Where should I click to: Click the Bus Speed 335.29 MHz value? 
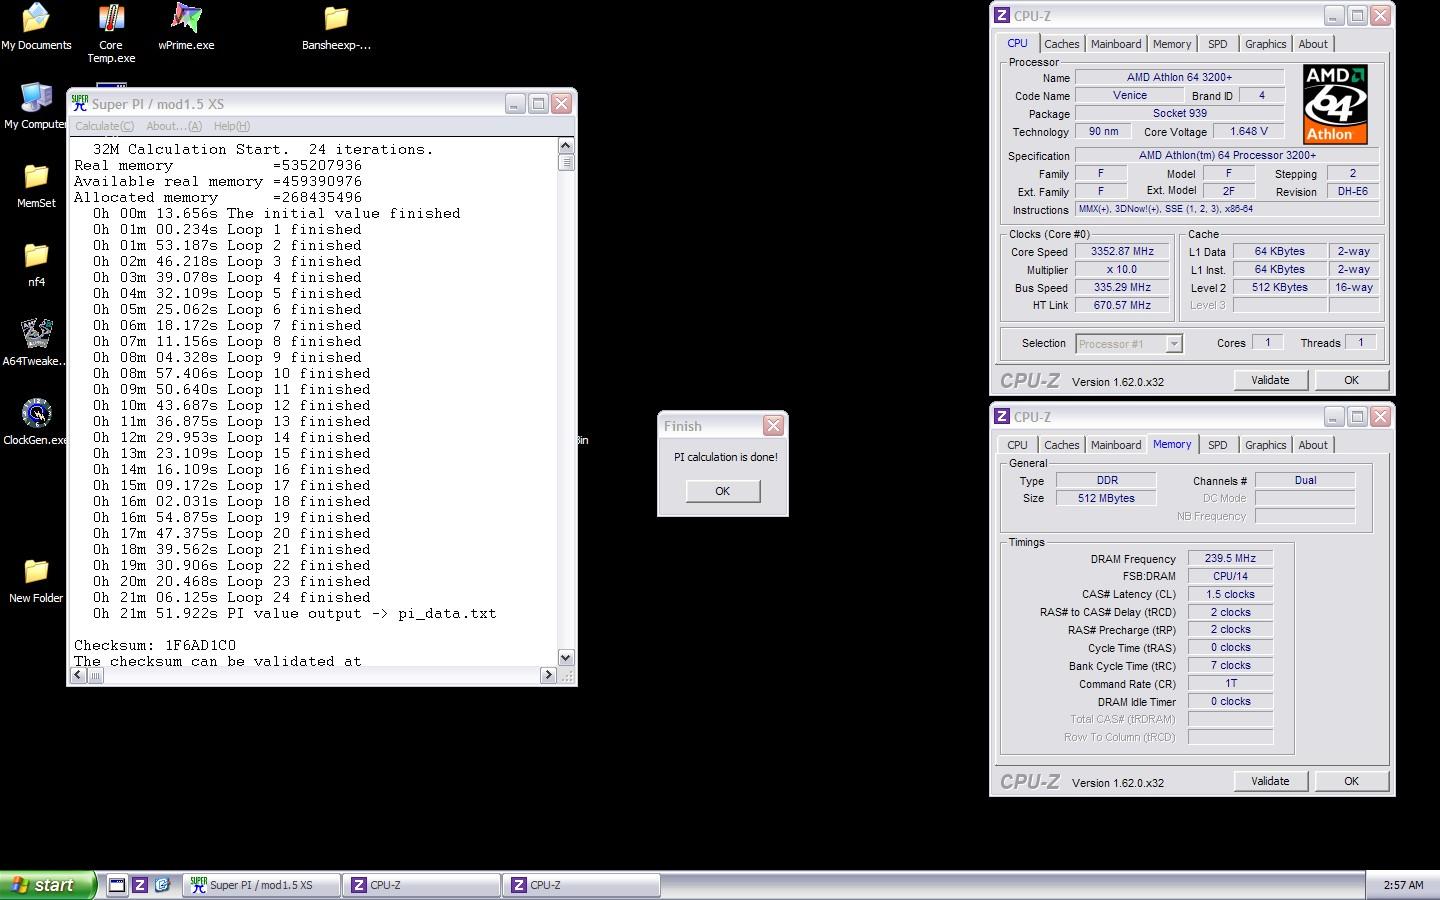coord(1122,288)
